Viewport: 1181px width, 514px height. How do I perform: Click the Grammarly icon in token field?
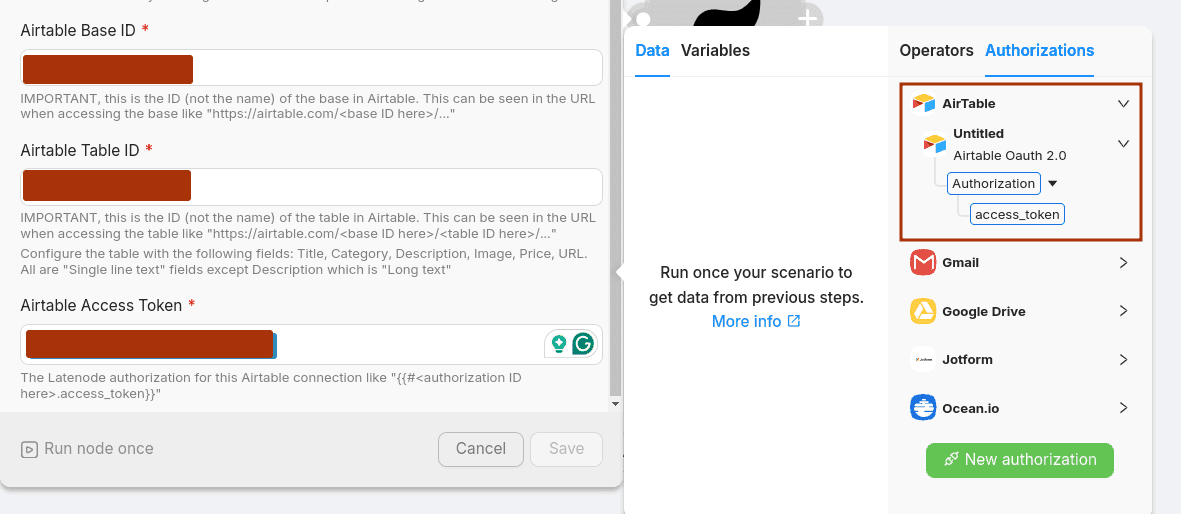[x=583, y=344]
